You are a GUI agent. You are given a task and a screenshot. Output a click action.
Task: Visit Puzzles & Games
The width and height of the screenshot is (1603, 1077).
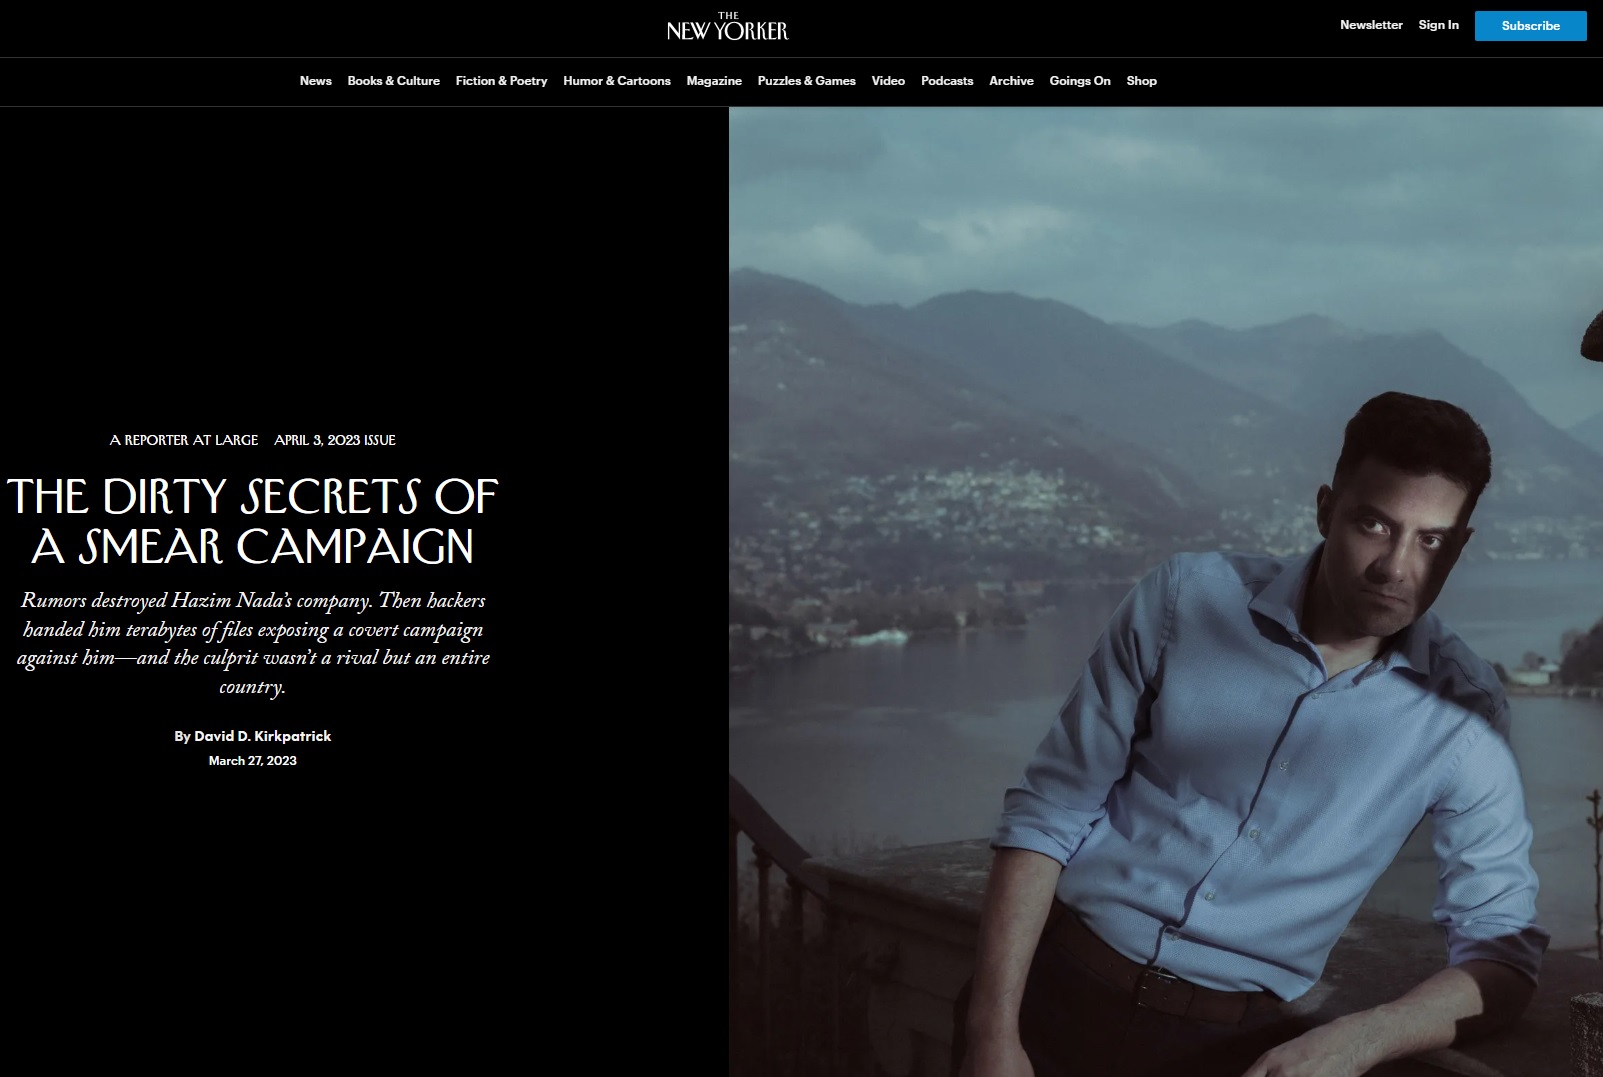806,81
